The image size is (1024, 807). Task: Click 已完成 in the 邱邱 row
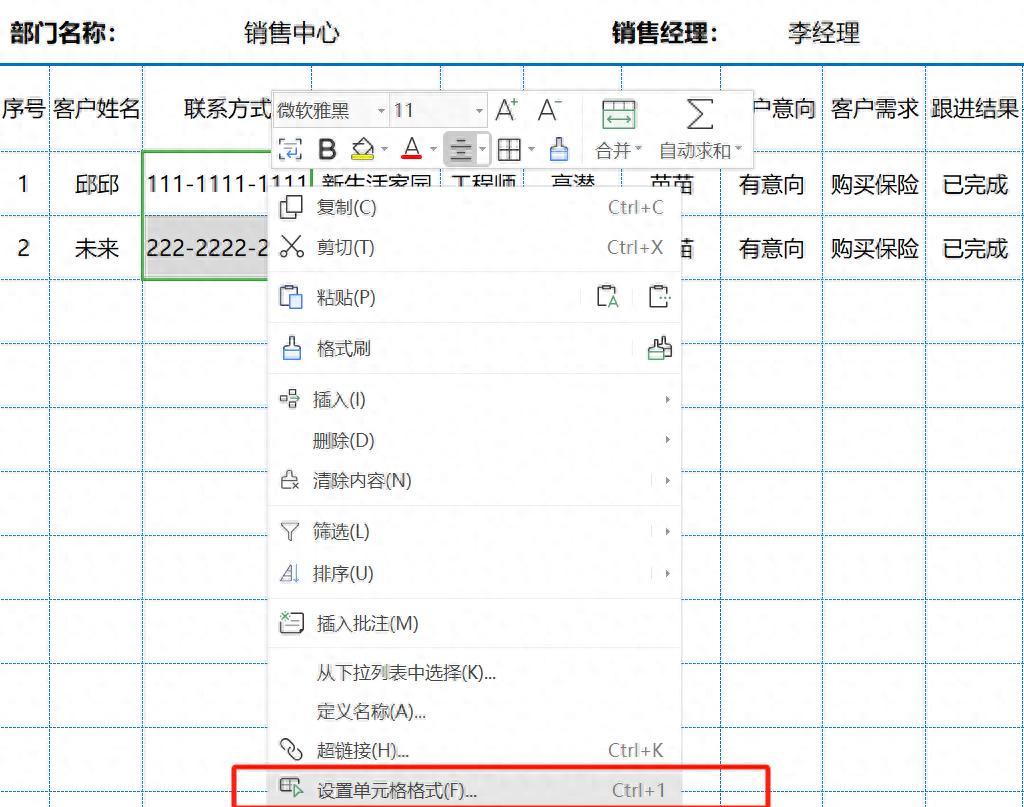tap(974, 184)
